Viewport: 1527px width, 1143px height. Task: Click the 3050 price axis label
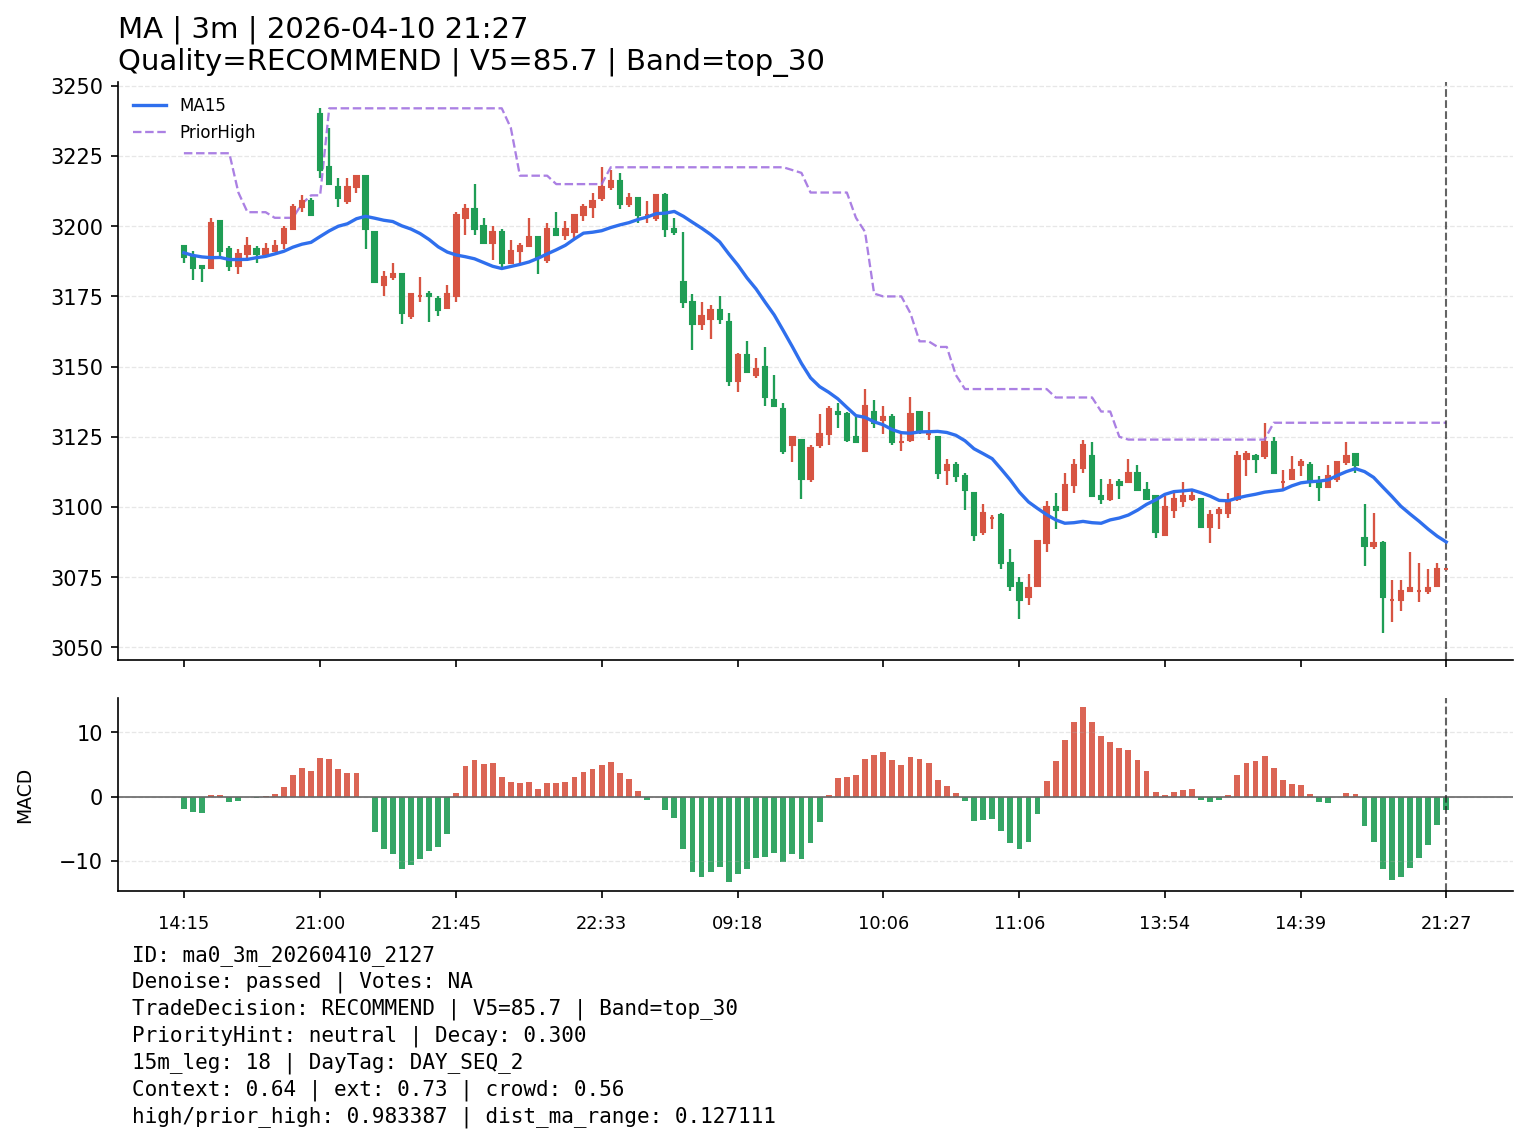(x=76, y=648)
